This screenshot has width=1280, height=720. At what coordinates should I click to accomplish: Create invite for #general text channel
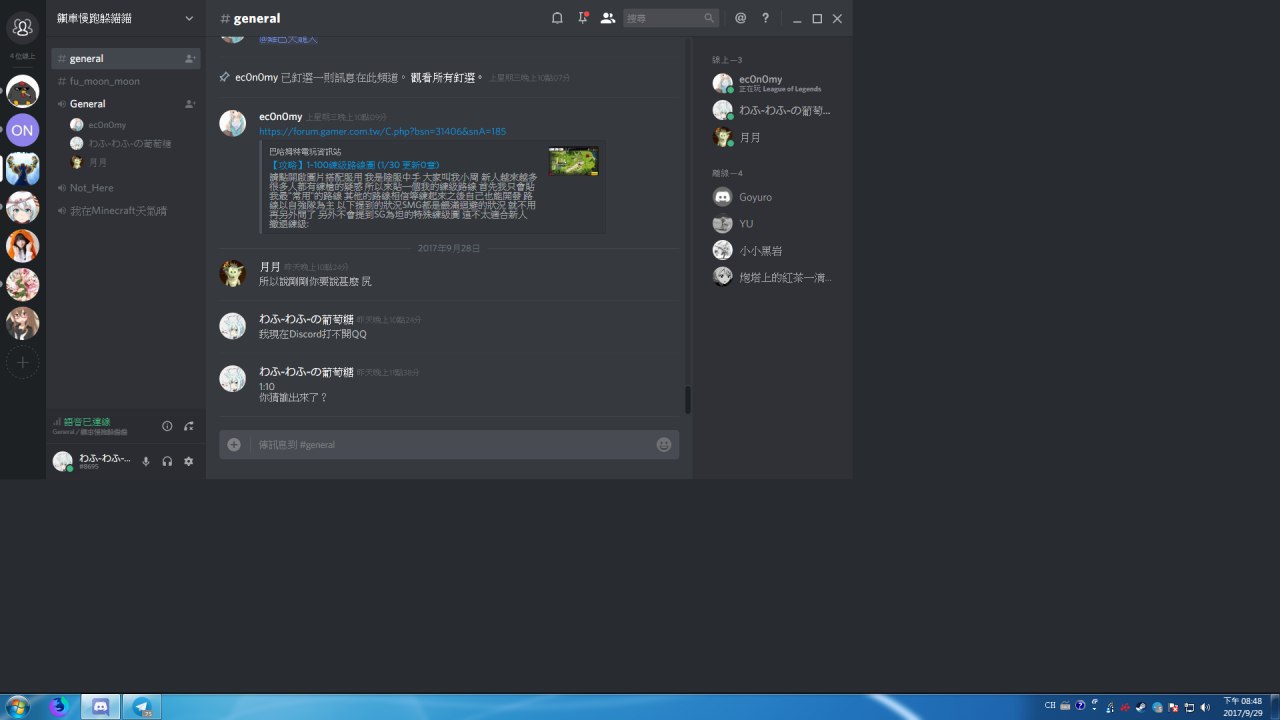pos(190,59)
